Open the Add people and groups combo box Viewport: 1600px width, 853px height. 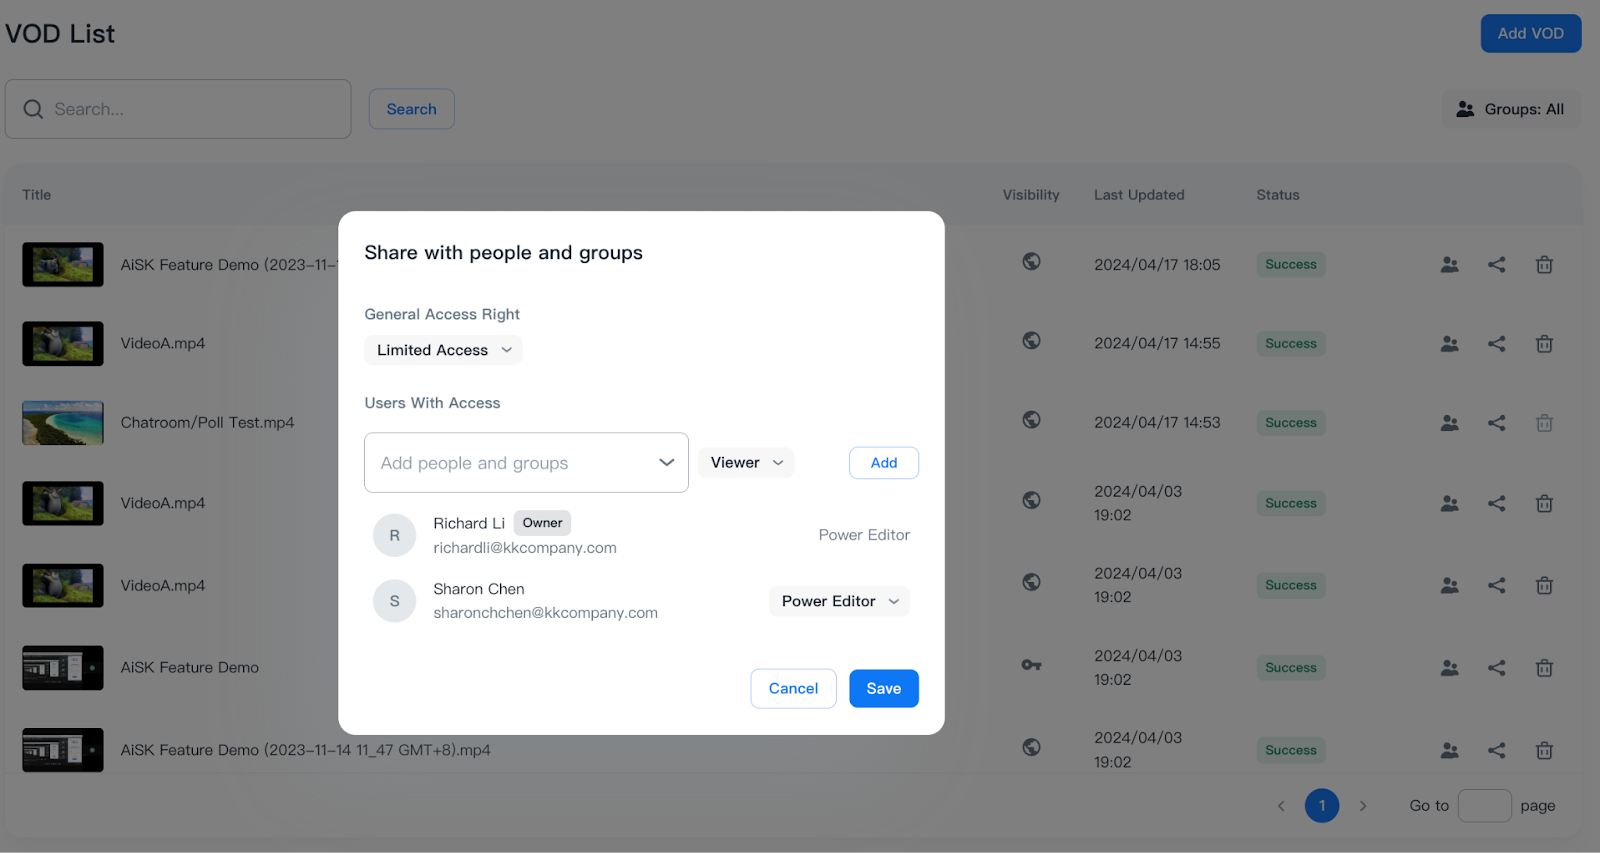tap(526, 463)
